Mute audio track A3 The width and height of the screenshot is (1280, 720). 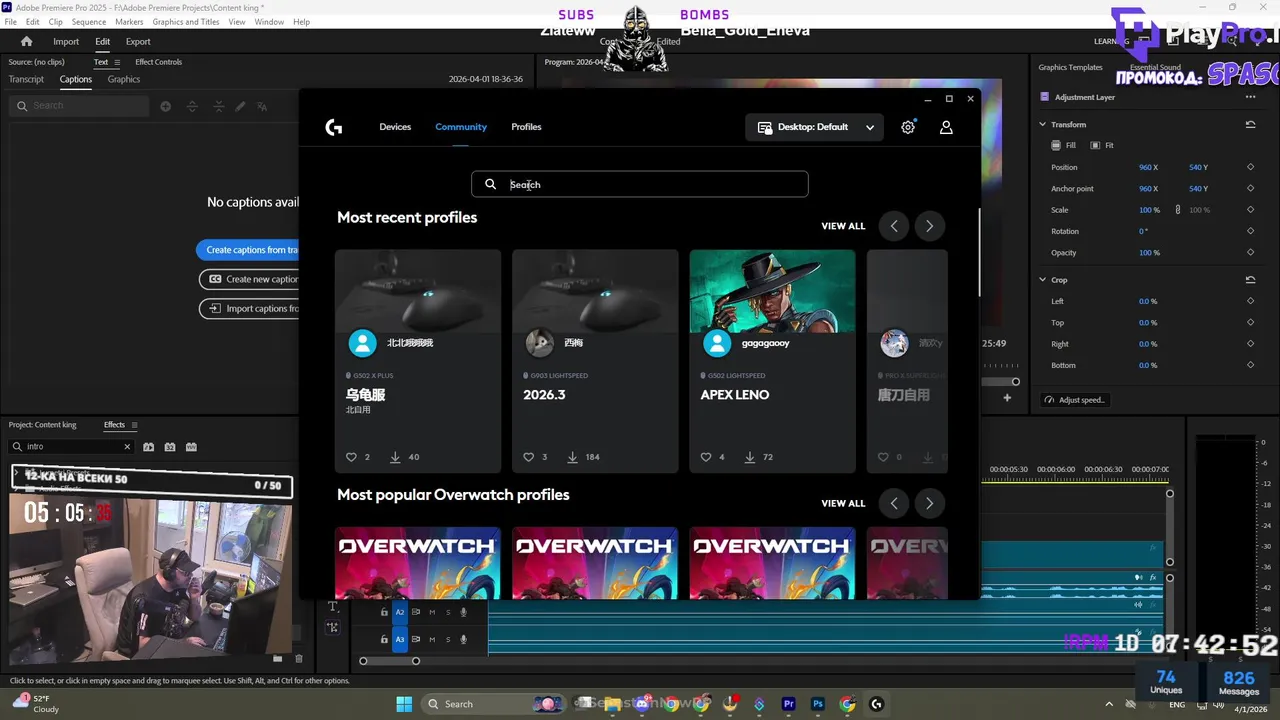(x=432, y=639)
